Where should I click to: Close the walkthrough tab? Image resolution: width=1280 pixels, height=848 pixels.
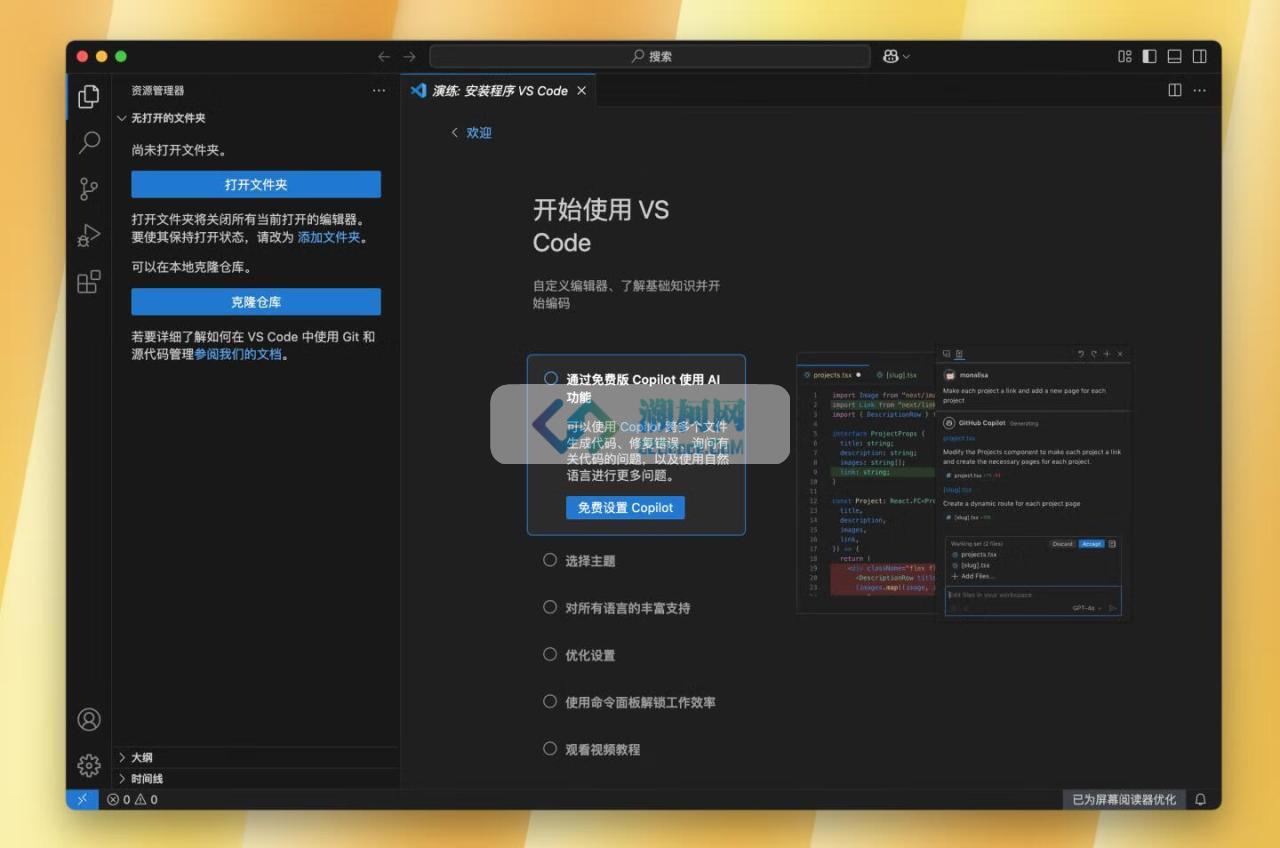pyautogui.click(x=581, y=90)
